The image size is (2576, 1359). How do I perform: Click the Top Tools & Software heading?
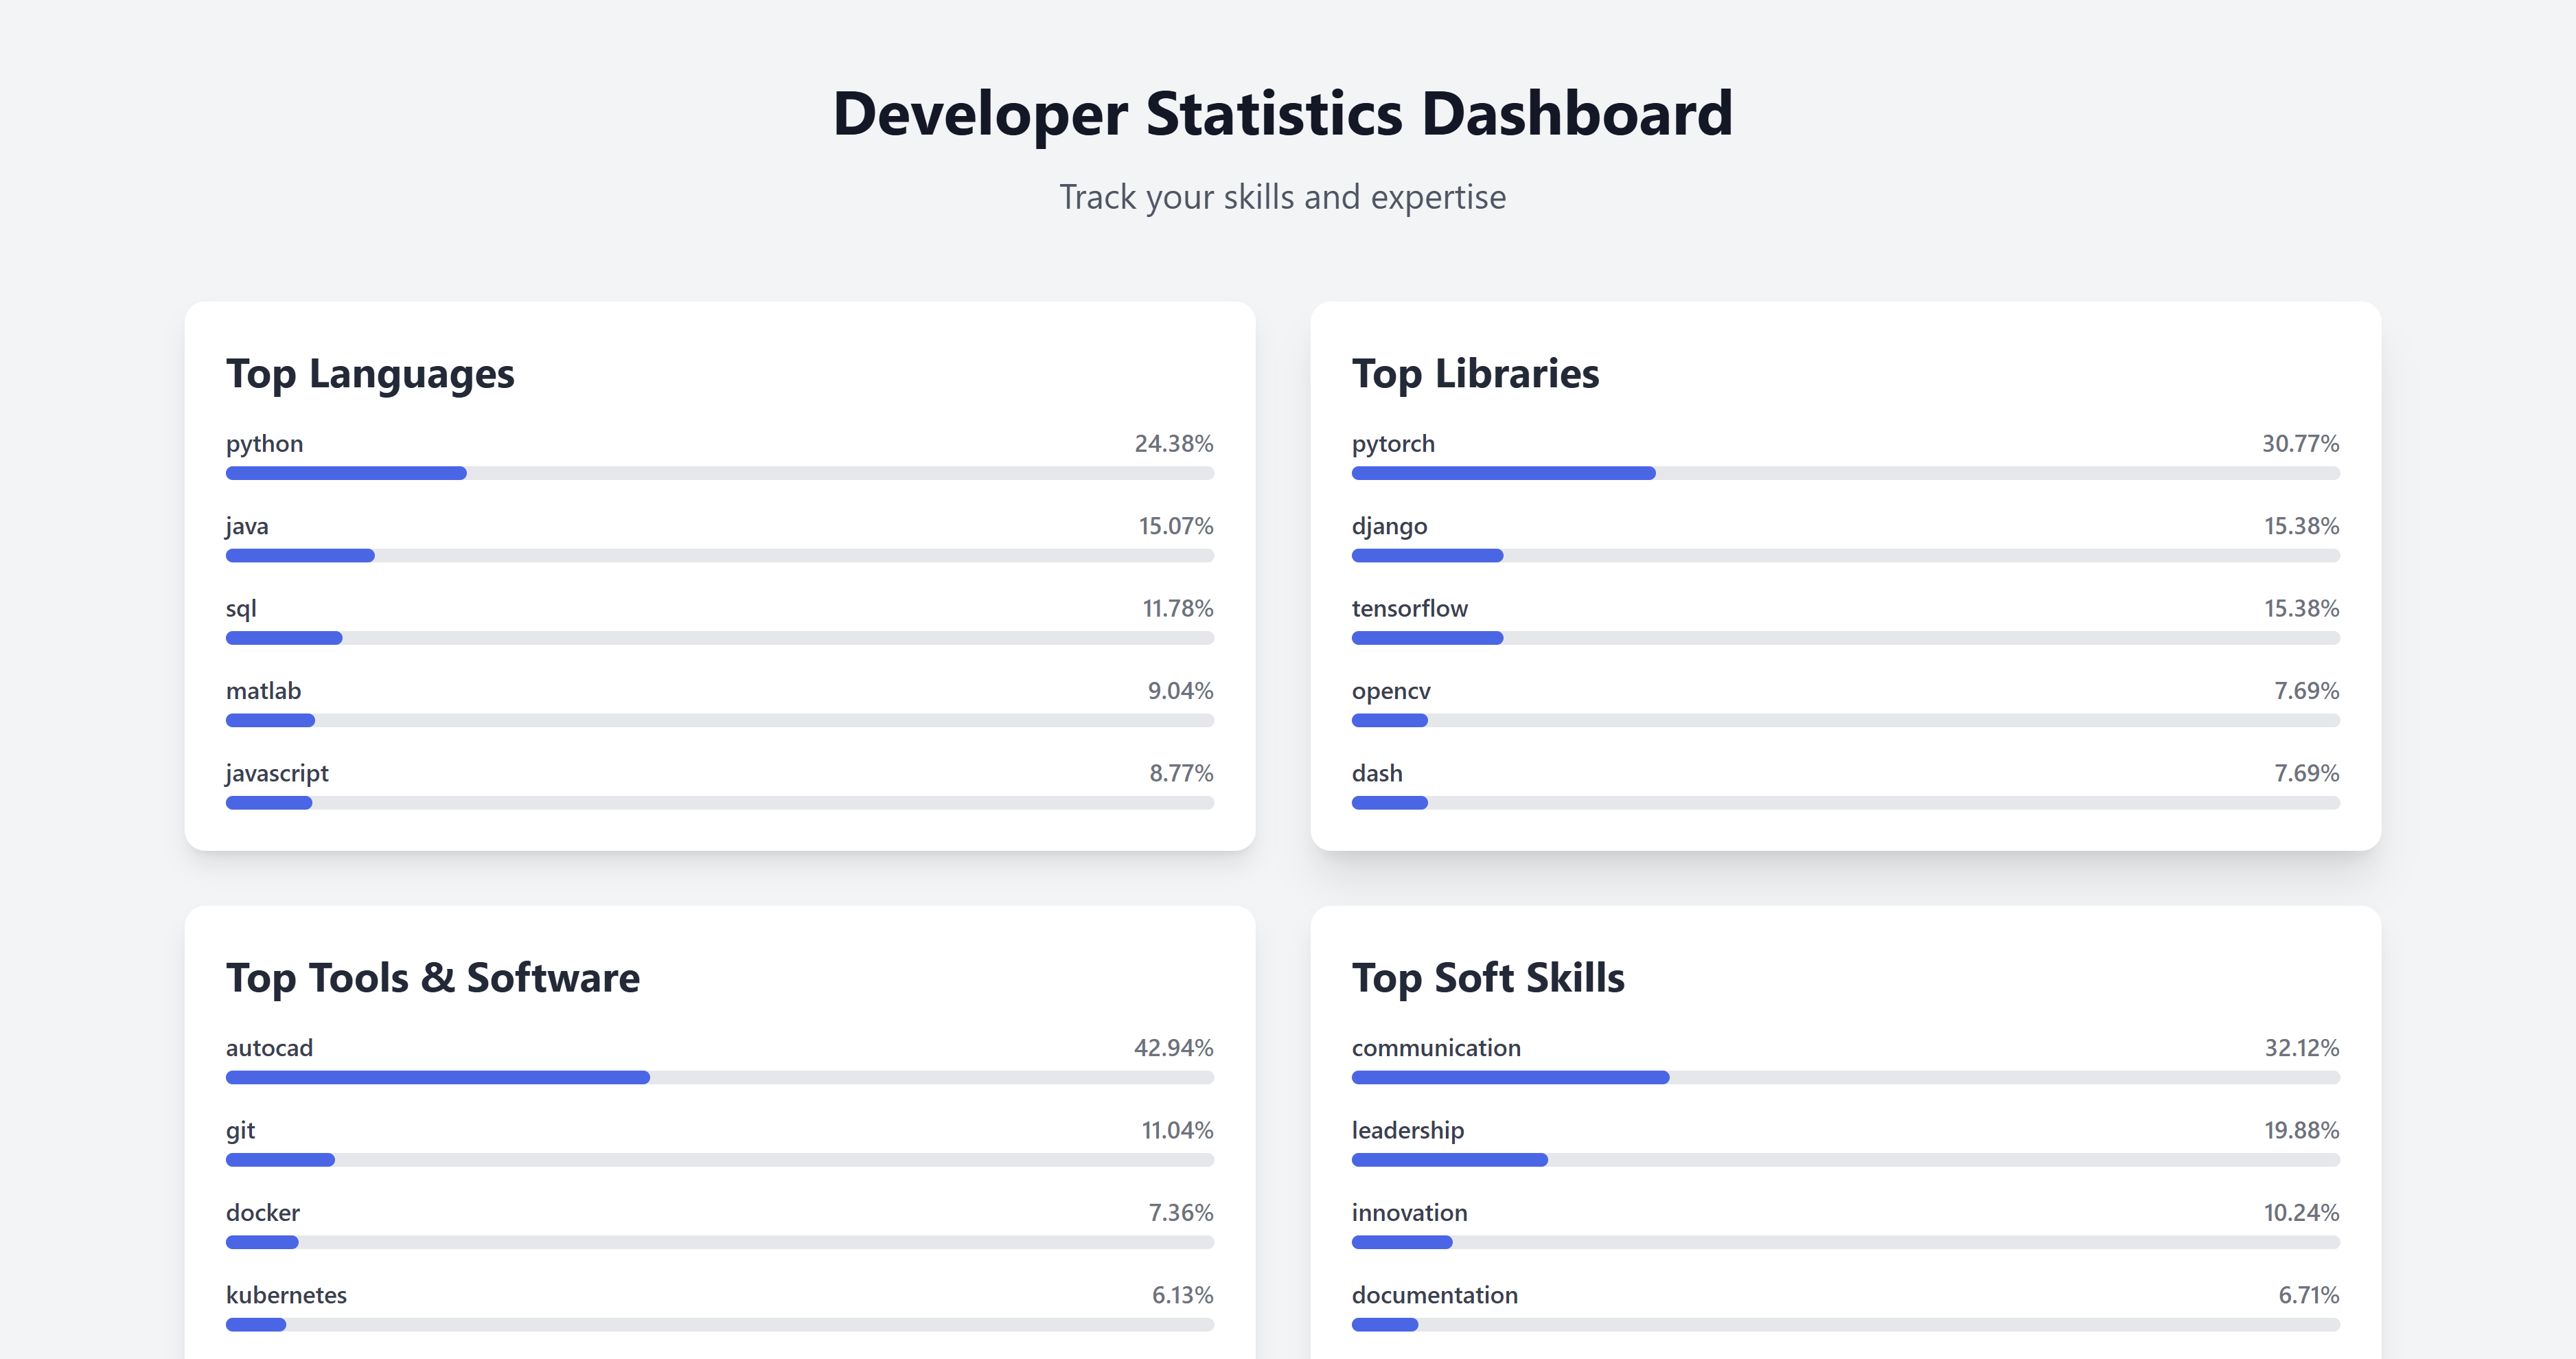432,978
